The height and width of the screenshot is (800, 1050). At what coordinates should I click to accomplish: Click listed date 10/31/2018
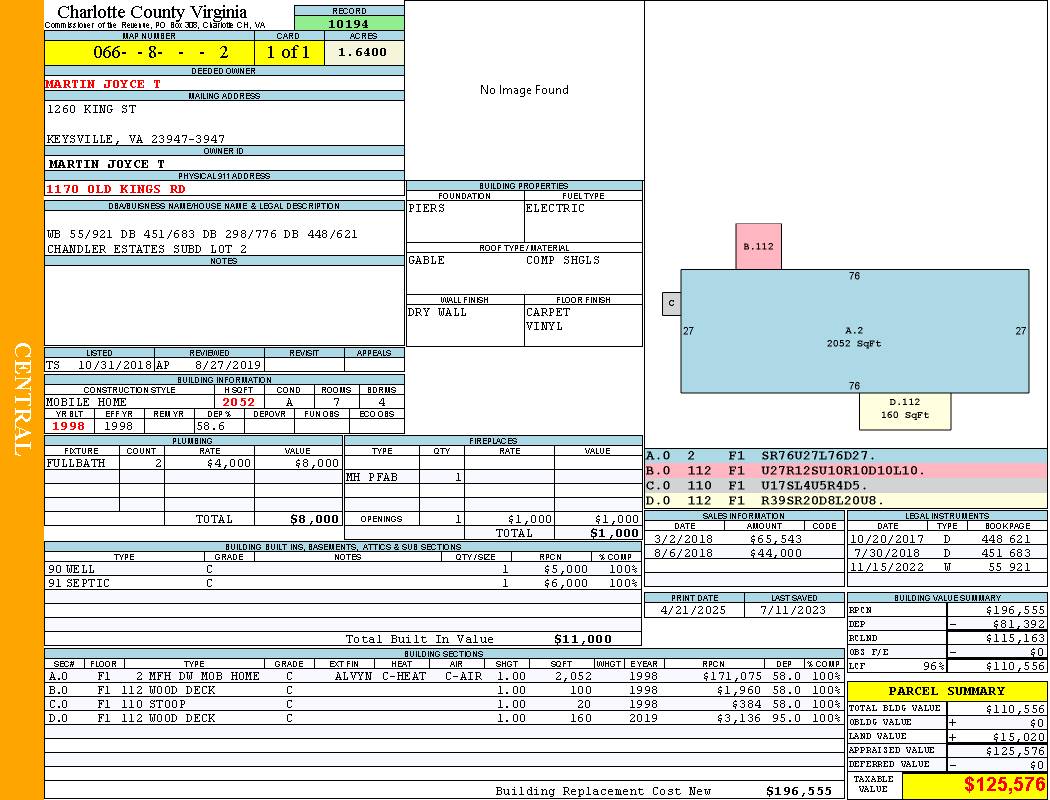(x=115, y=366)
